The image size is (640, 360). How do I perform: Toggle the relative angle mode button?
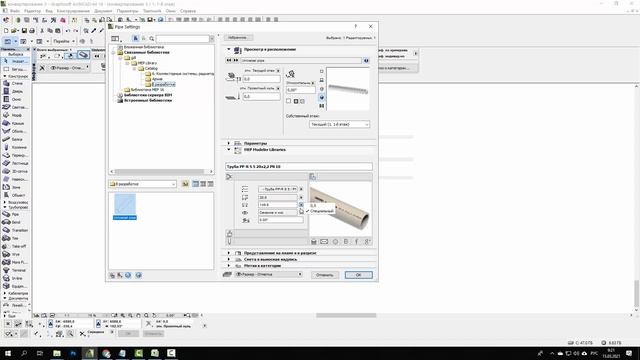313,83
